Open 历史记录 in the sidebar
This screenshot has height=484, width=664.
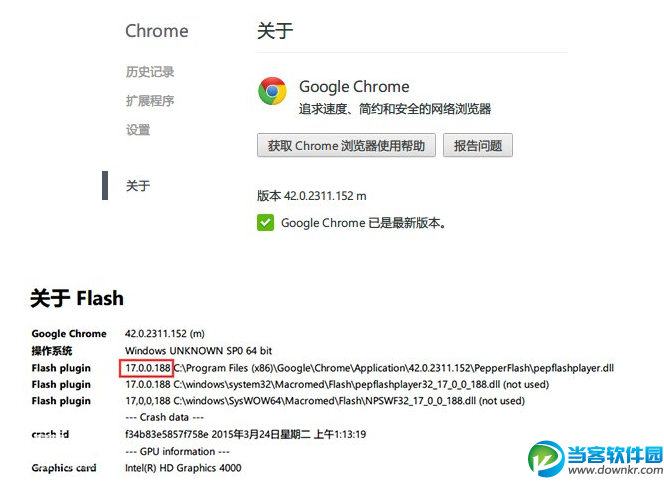point(150,72)
